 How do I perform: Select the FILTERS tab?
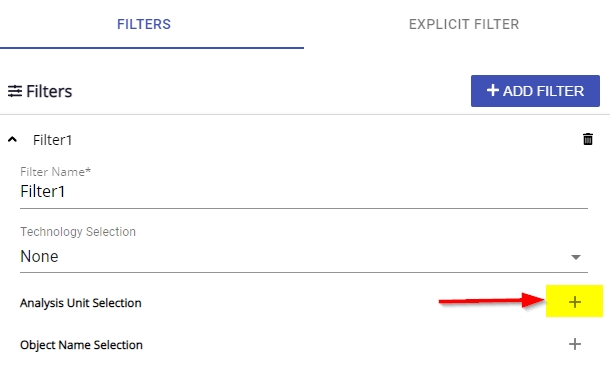point(144,24)
